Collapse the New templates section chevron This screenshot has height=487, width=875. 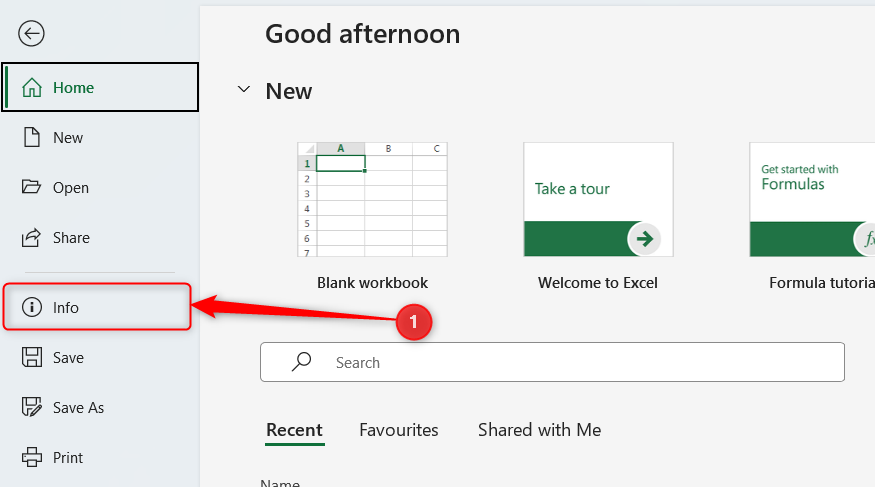pos(244,89)
